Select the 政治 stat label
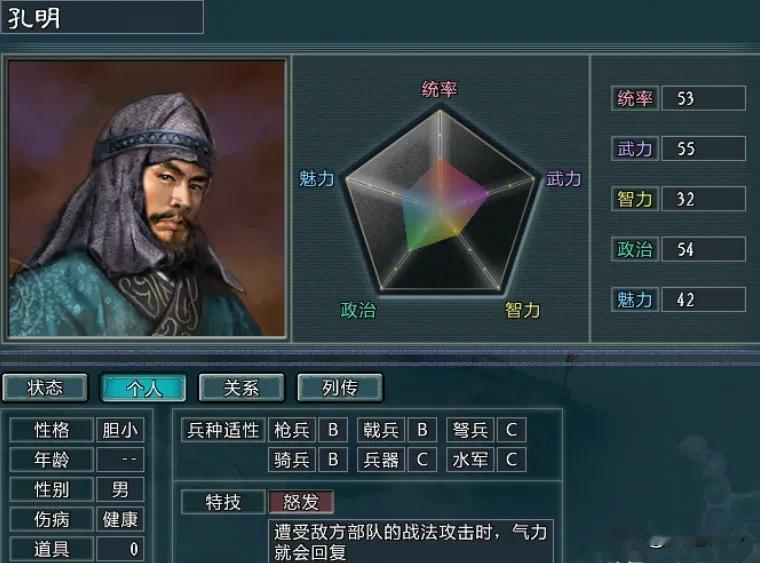Screen dimensions: 760x563 [x=634, y=250]
